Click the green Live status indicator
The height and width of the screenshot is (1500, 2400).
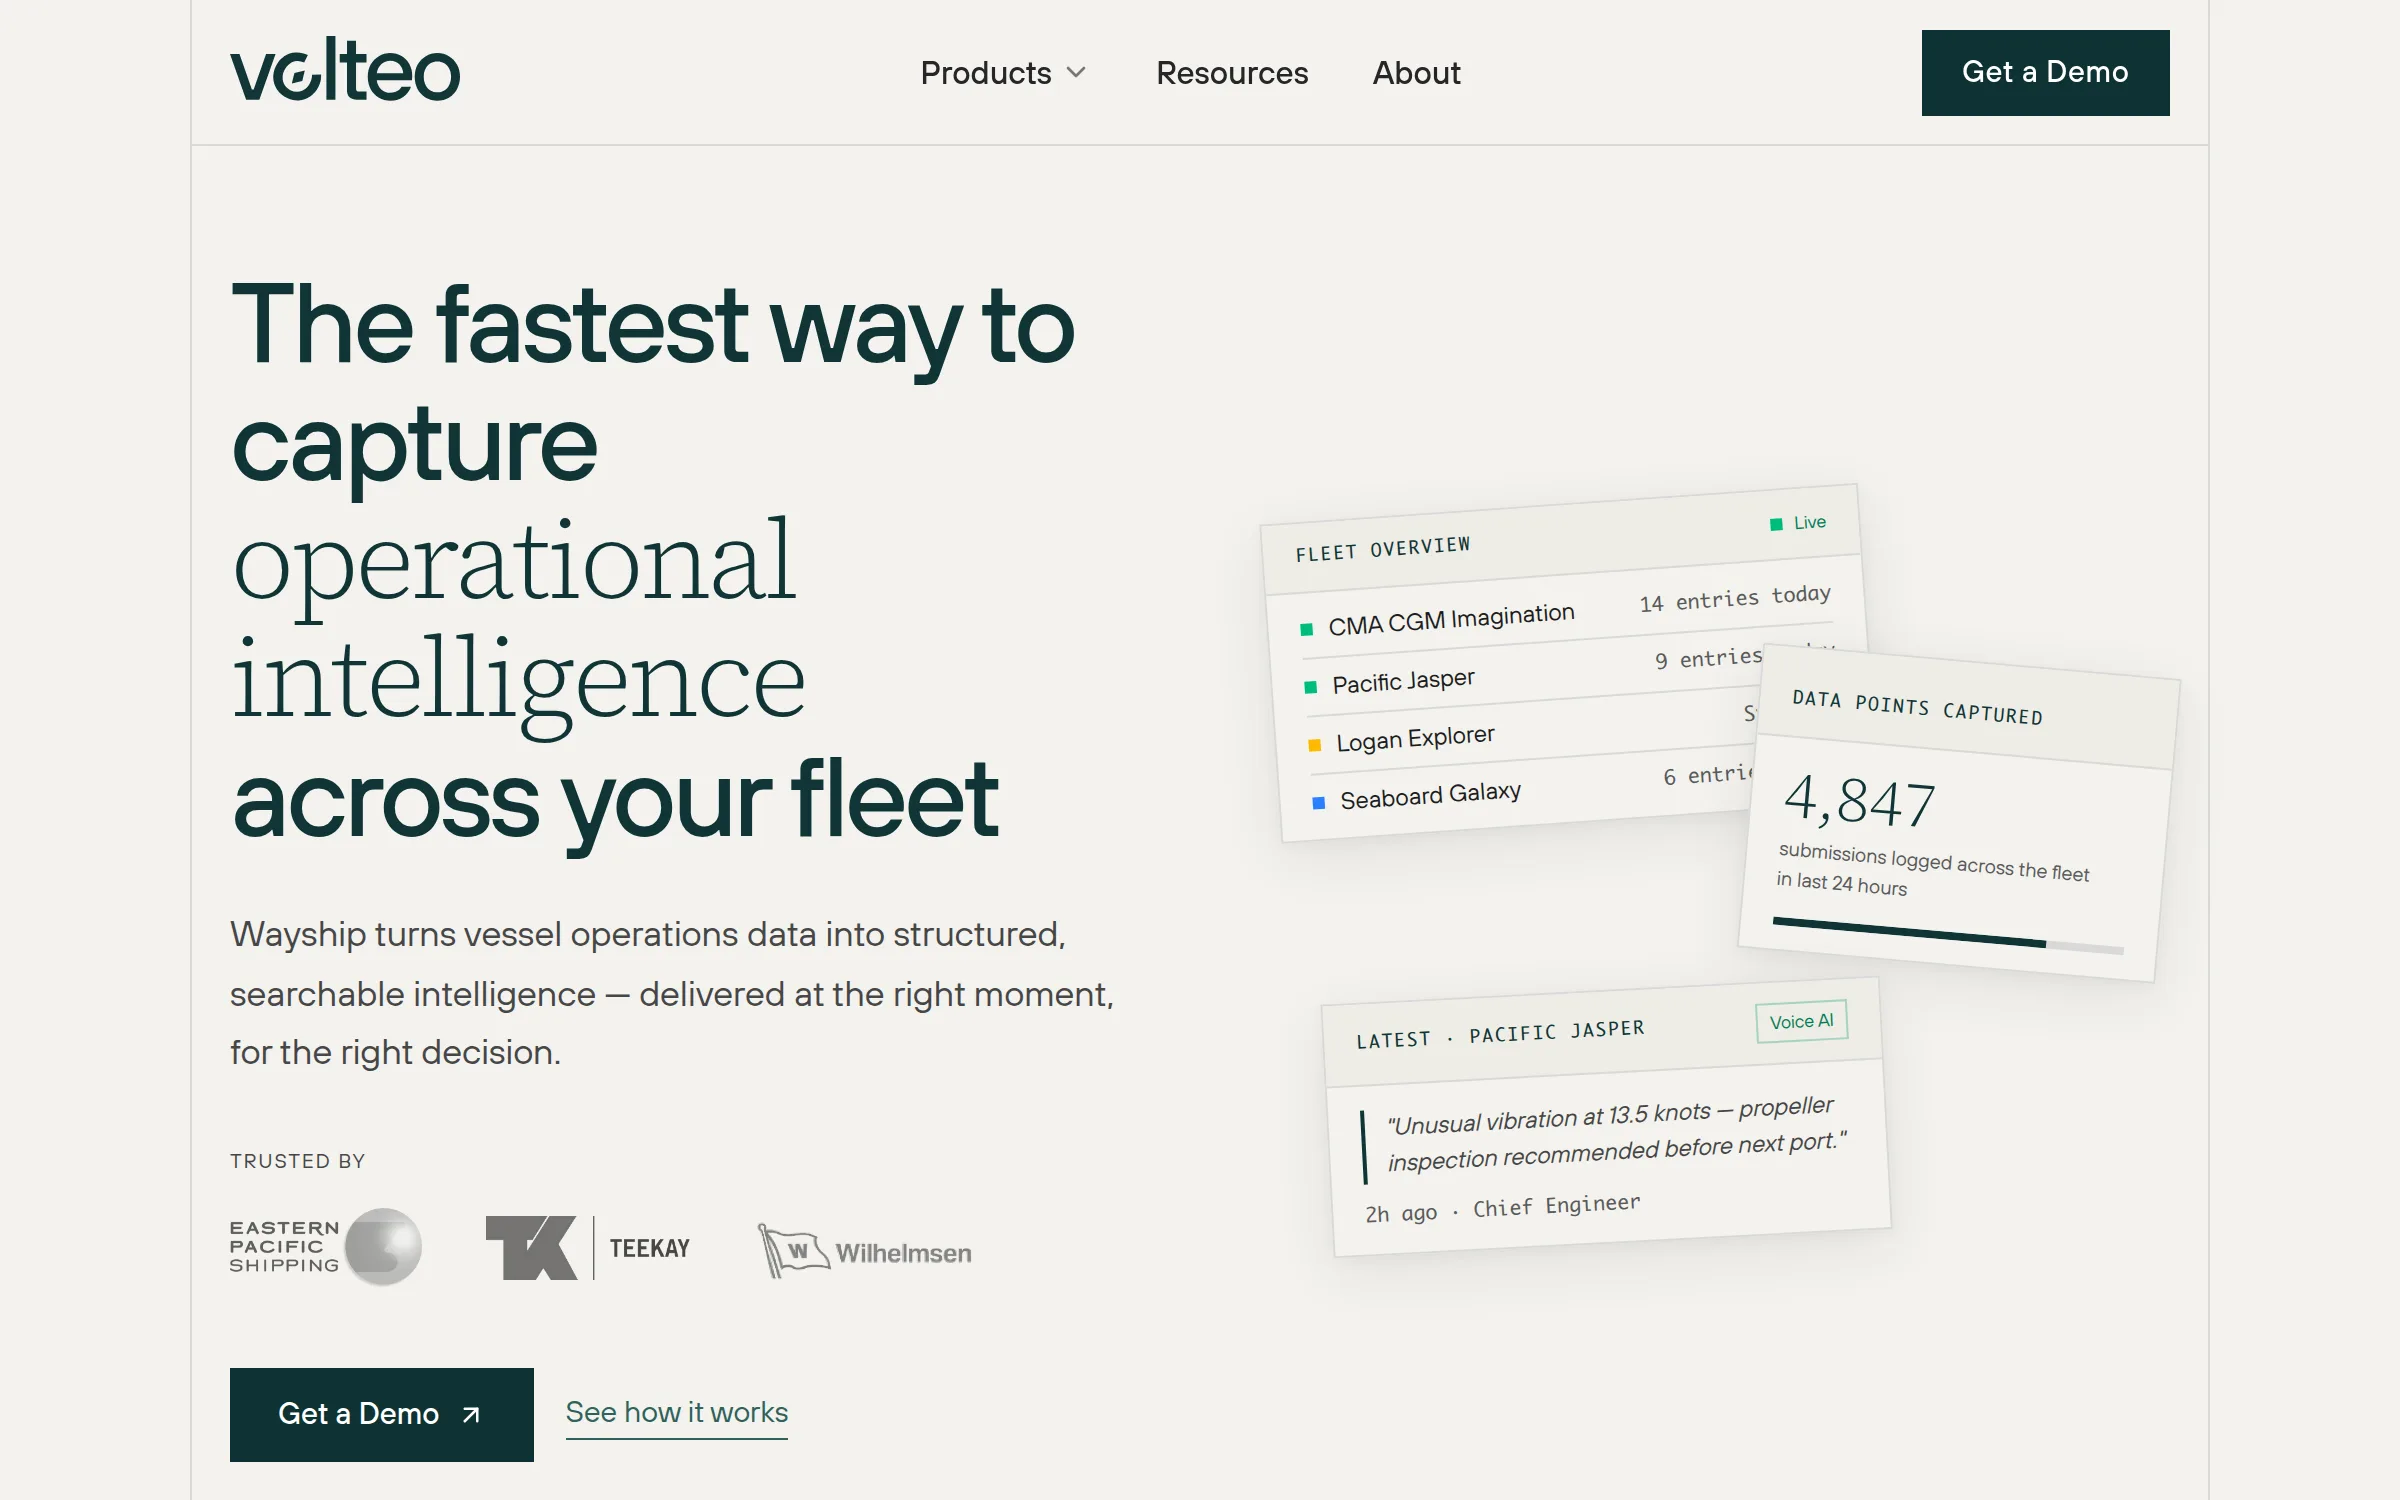coord(1798,523)
